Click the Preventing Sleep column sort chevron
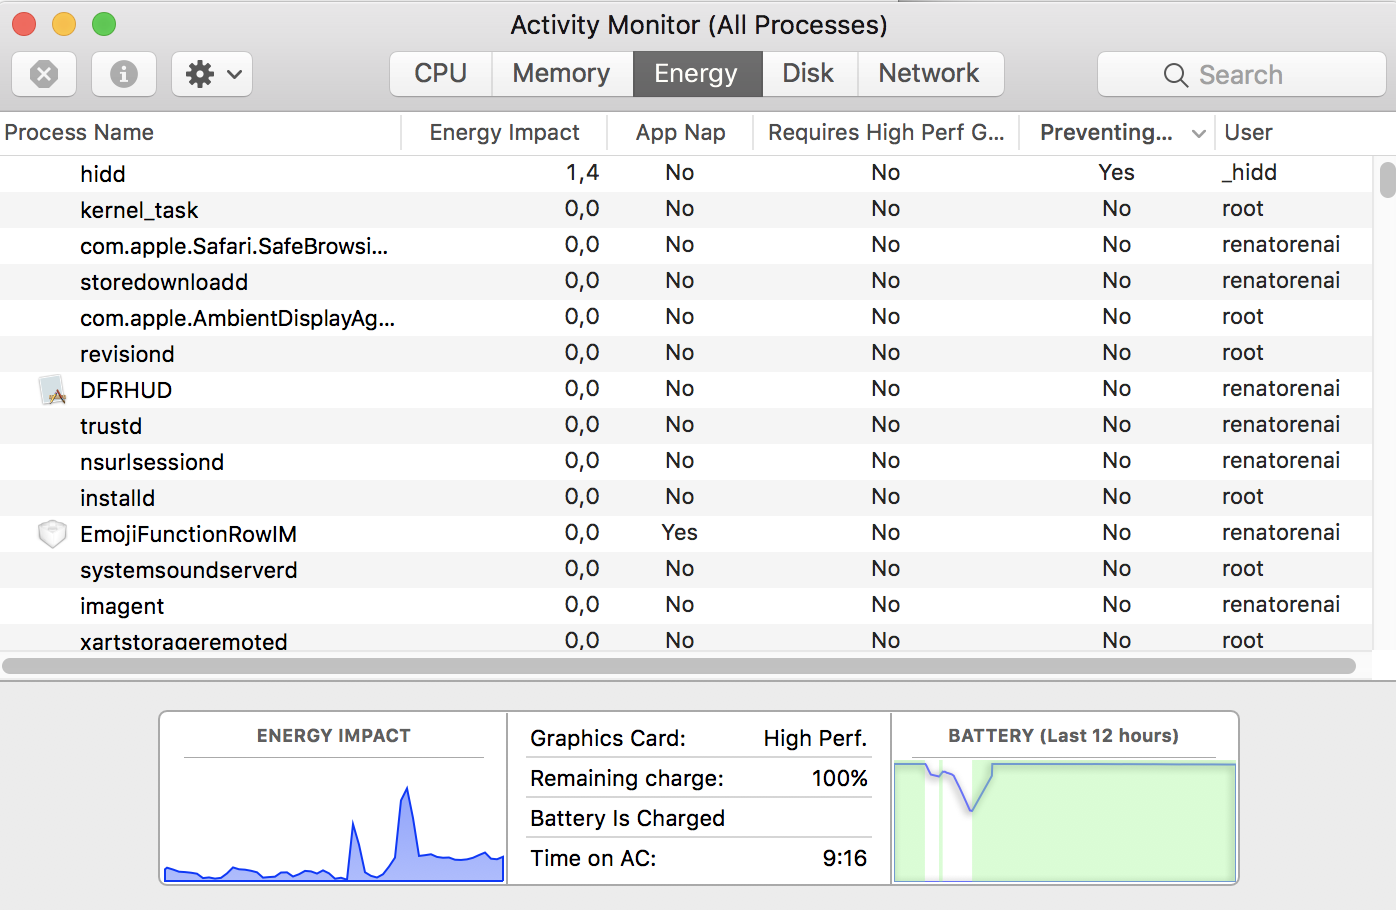The image size is (1396, 910). (x=1198, y=133)
